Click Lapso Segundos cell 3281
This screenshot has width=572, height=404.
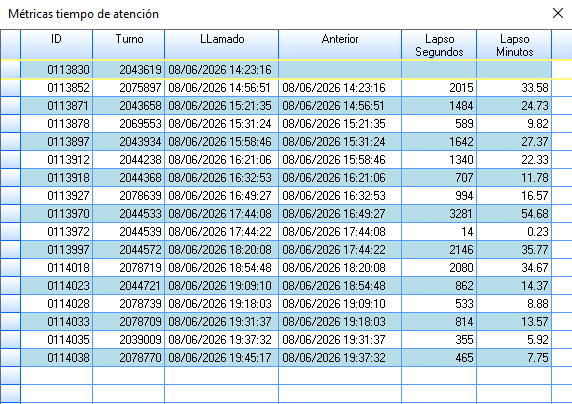click(x=439, y=214)
